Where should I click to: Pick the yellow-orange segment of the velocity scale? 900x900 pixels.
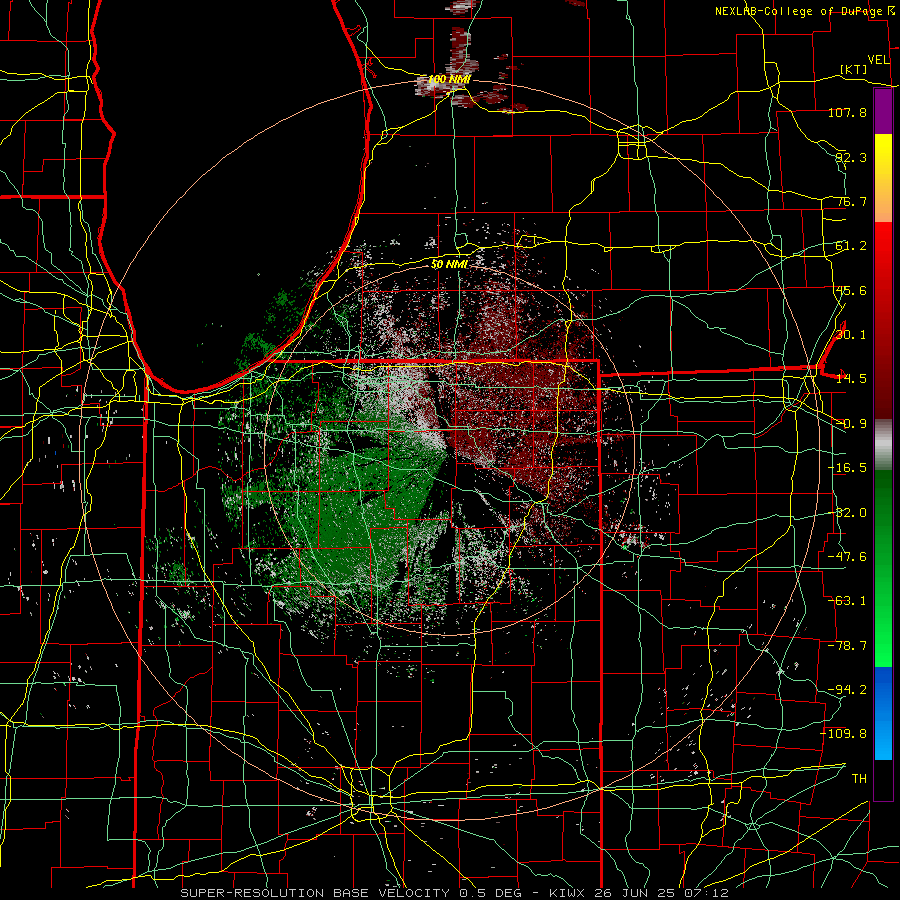pyautogui.click(x=883, y=178)
